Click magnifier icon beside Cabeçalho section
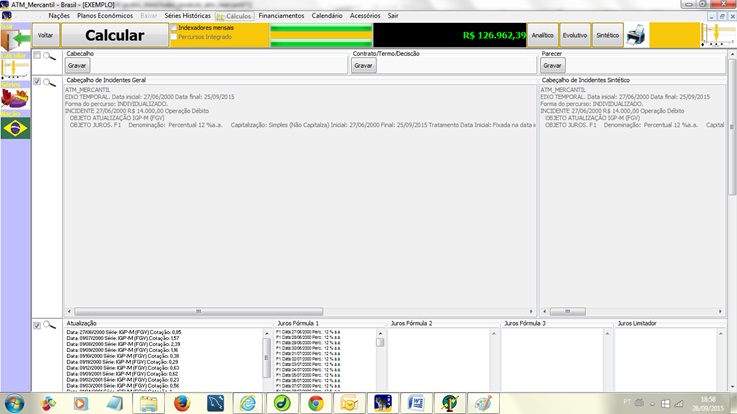Viewport: 737px width, 414px height. point(49,56)
